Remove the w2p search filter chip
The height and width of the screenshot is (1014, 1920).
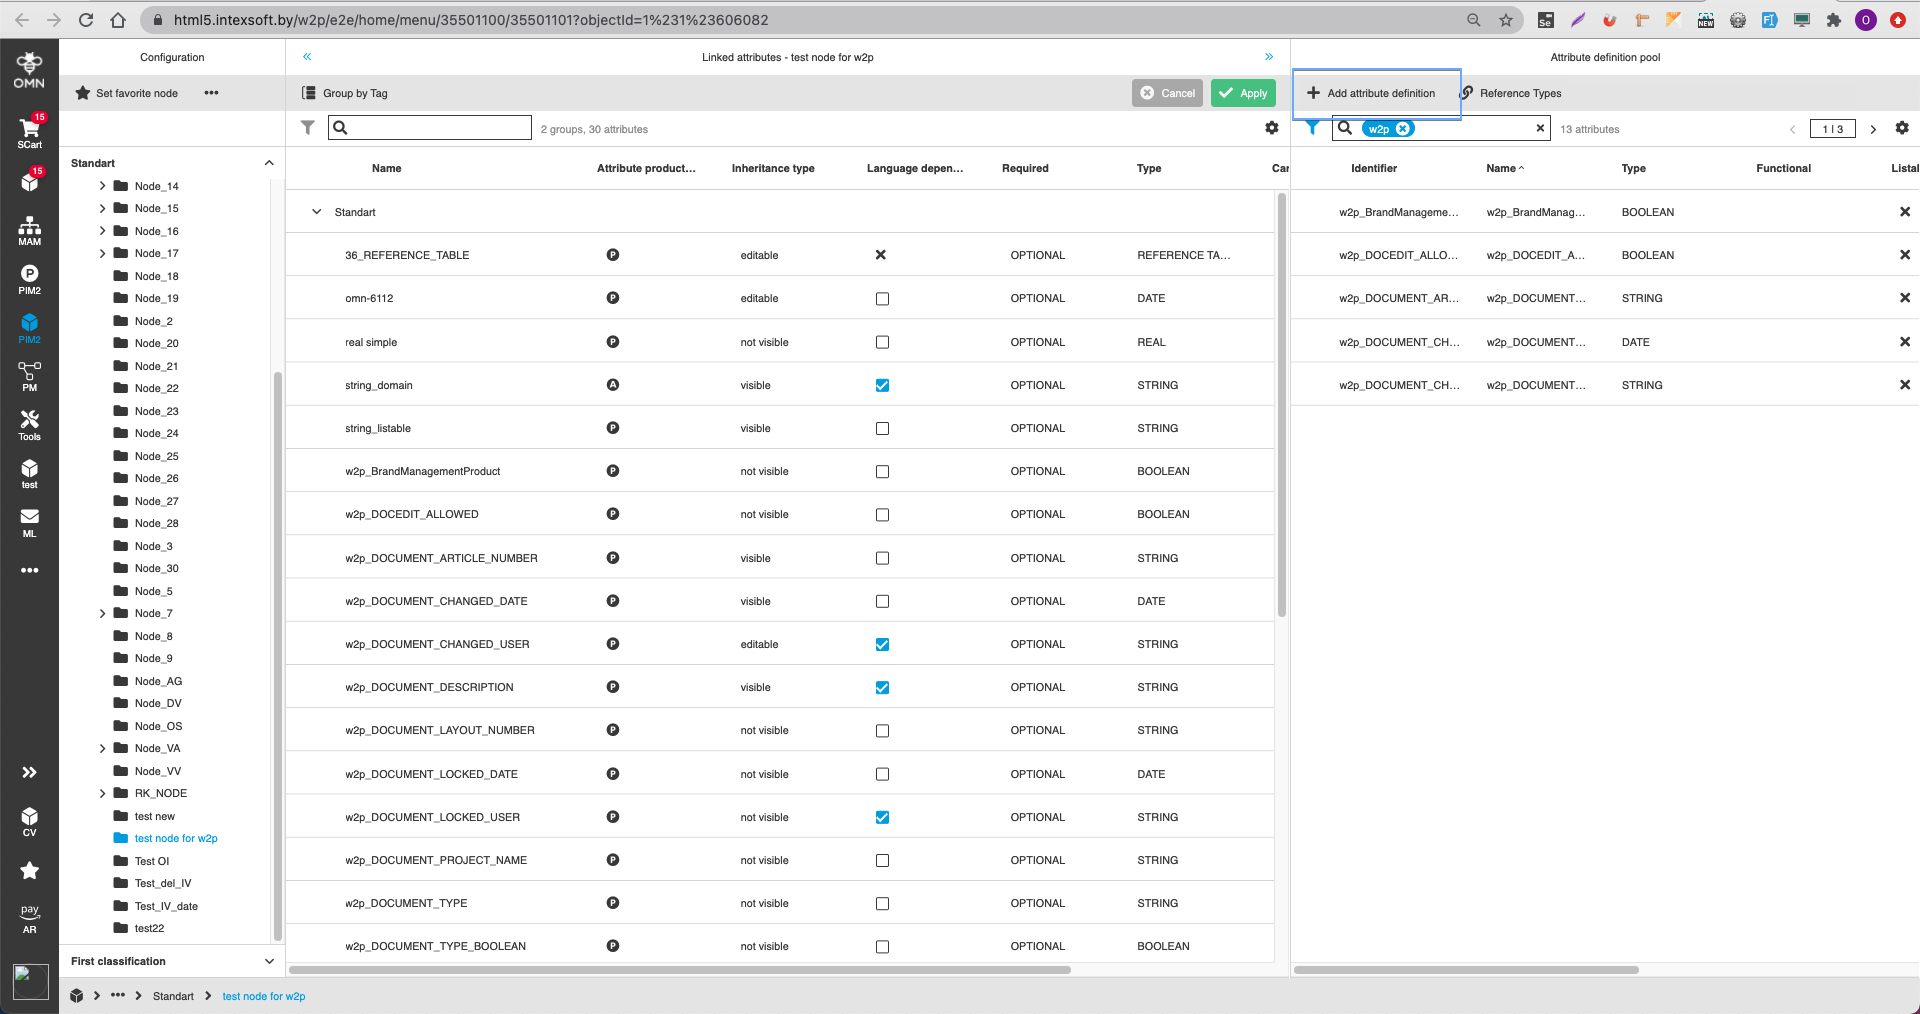click(x=1404, y=128)
